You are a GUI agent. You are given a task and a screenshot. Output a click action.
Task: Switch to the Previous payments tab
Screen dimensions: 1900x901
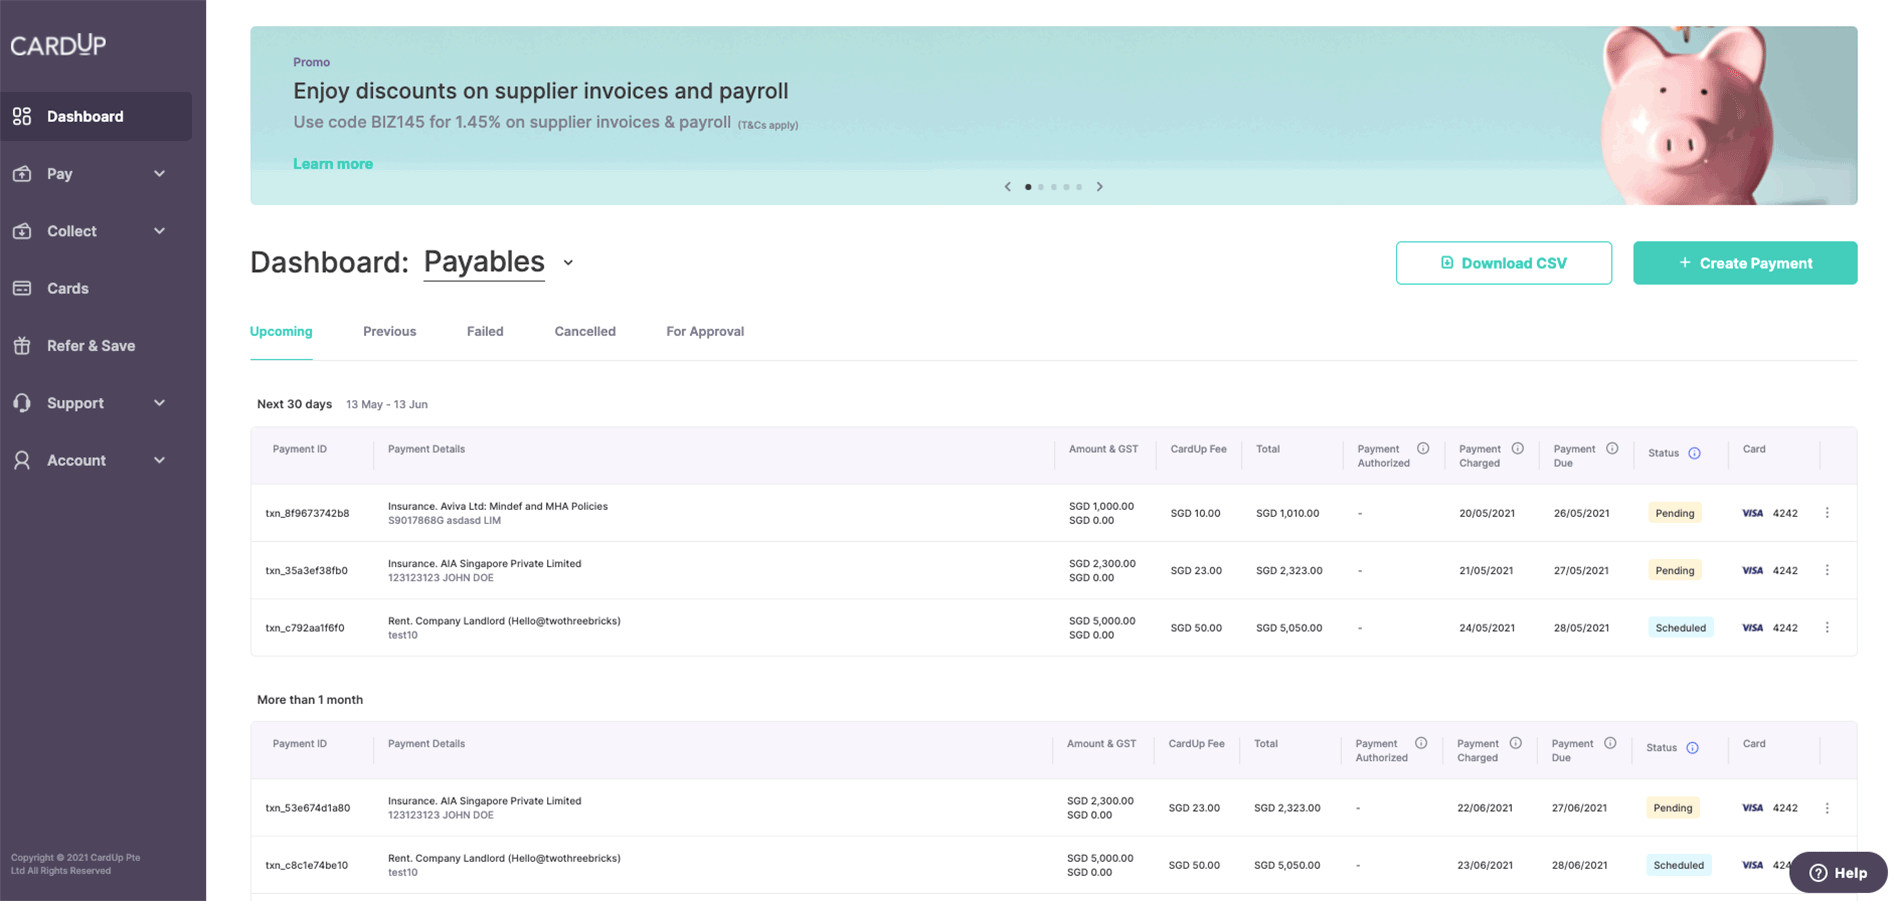pyautogui.click(x=389, y=331)
